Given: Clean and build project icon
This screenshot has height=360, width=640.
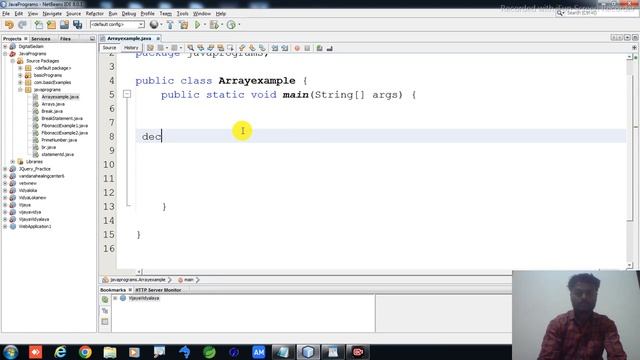Looking at the screenshot, I should click(184, 24).
